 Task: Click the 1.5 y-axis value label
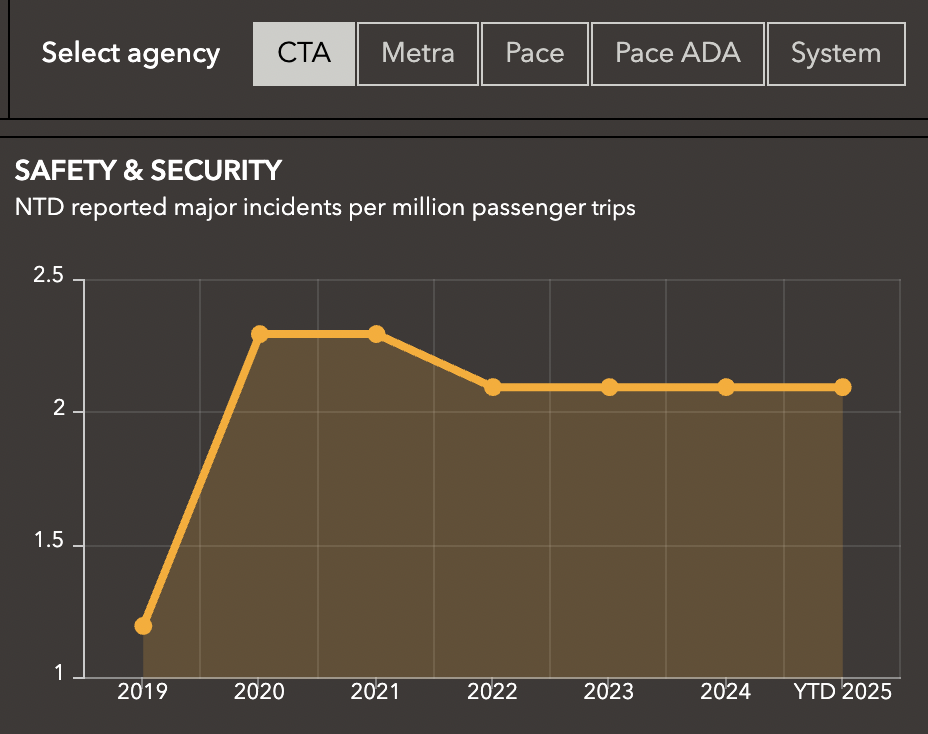tap(49, 543)
